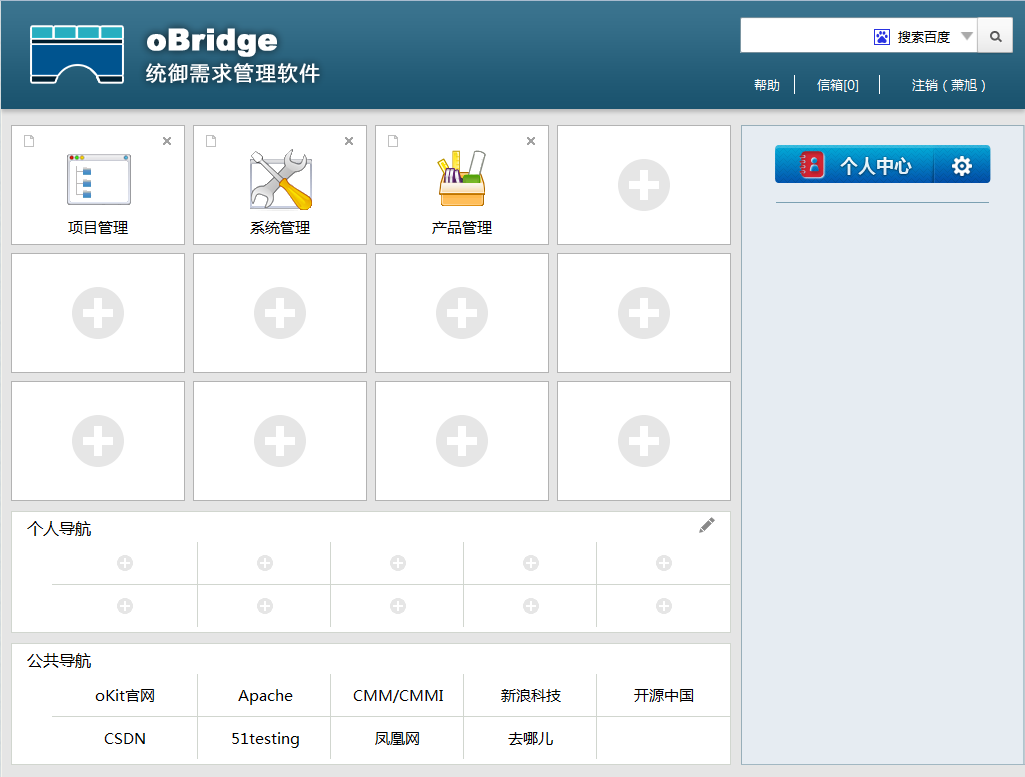Add the middle personal nav link in second row
The height and width of the screenshot is (777, 1025).
point(397,606)
